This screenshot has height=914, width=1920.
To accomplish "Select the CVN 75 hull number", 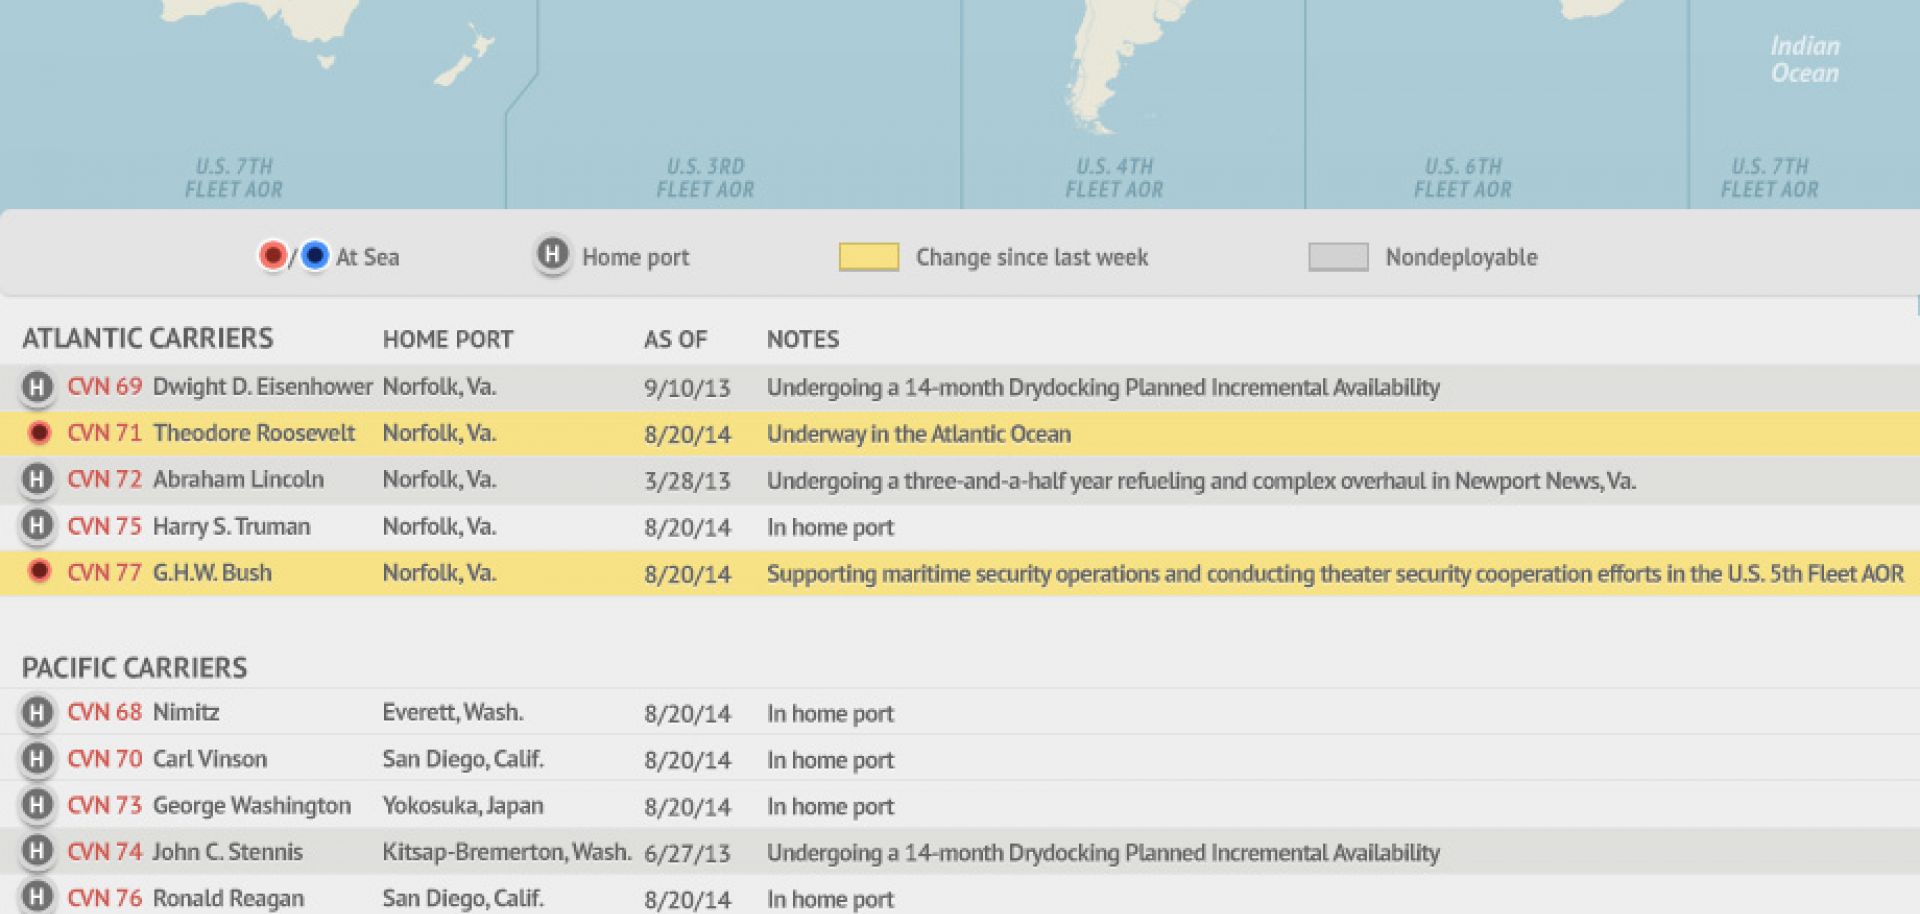I will [x=105, y=526].
